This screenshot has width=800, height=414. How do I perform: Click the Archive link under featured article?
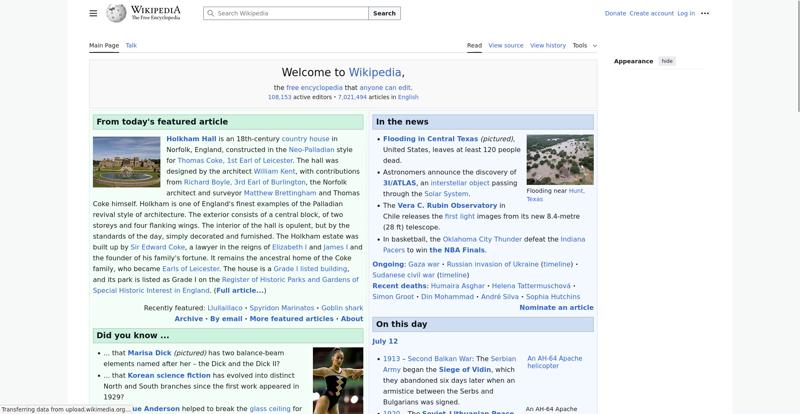(189, 319)
